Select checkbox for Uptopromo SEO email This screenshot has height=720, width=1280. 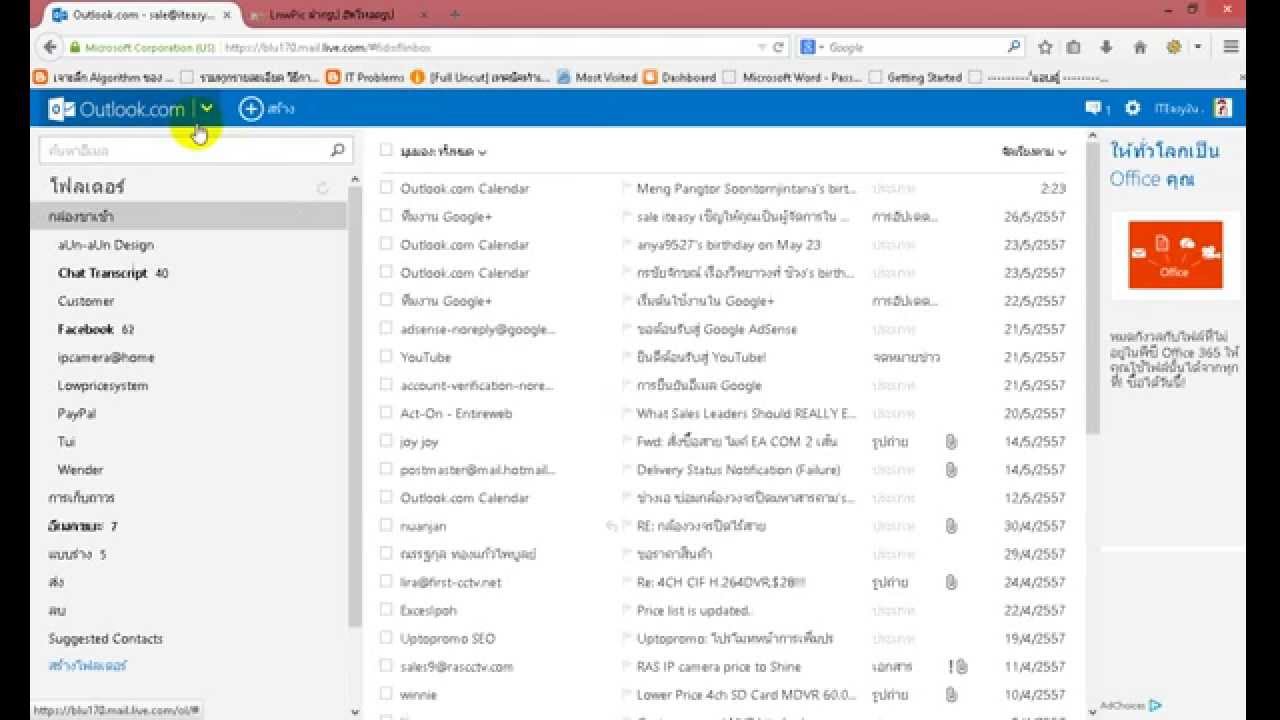386,637
